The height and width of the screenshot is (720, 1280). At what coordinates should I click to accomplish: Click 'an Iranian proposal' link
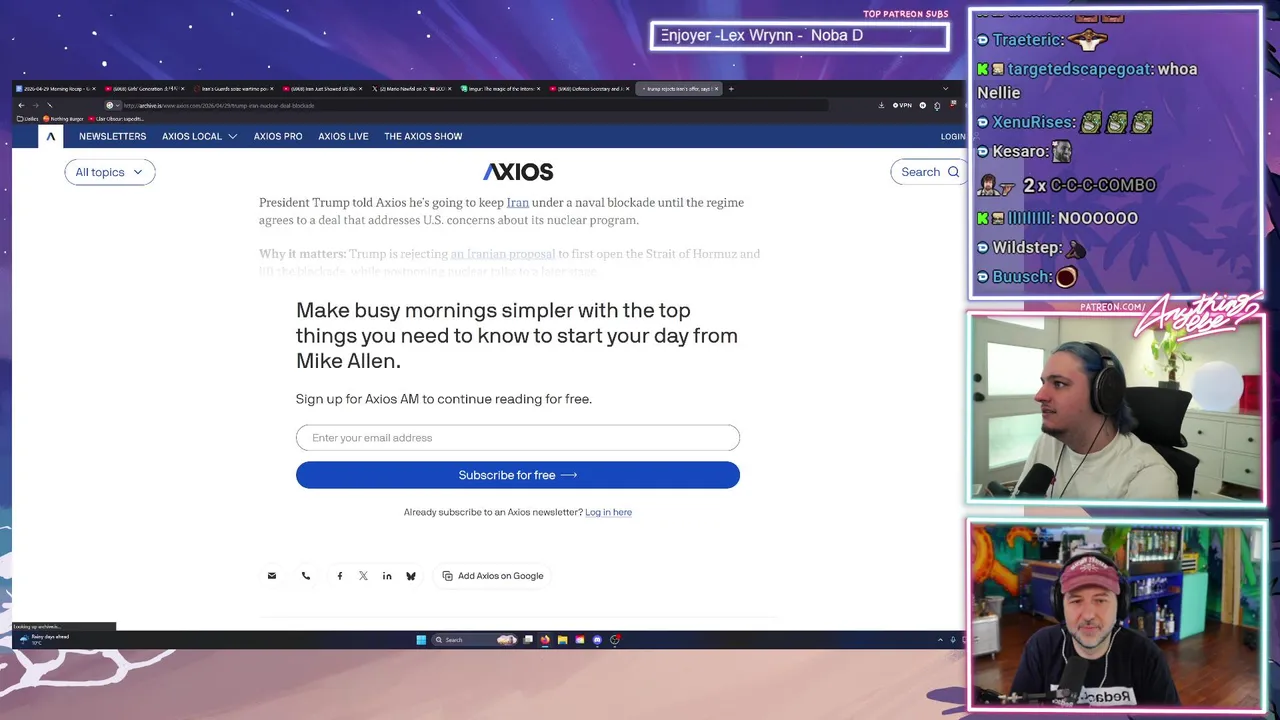coord(503,254)
